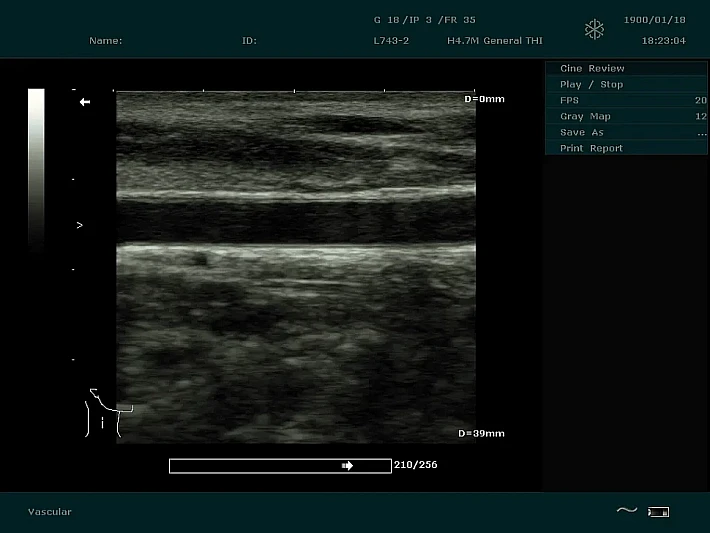Select Cine Review menu item

(x=592, y=69)
